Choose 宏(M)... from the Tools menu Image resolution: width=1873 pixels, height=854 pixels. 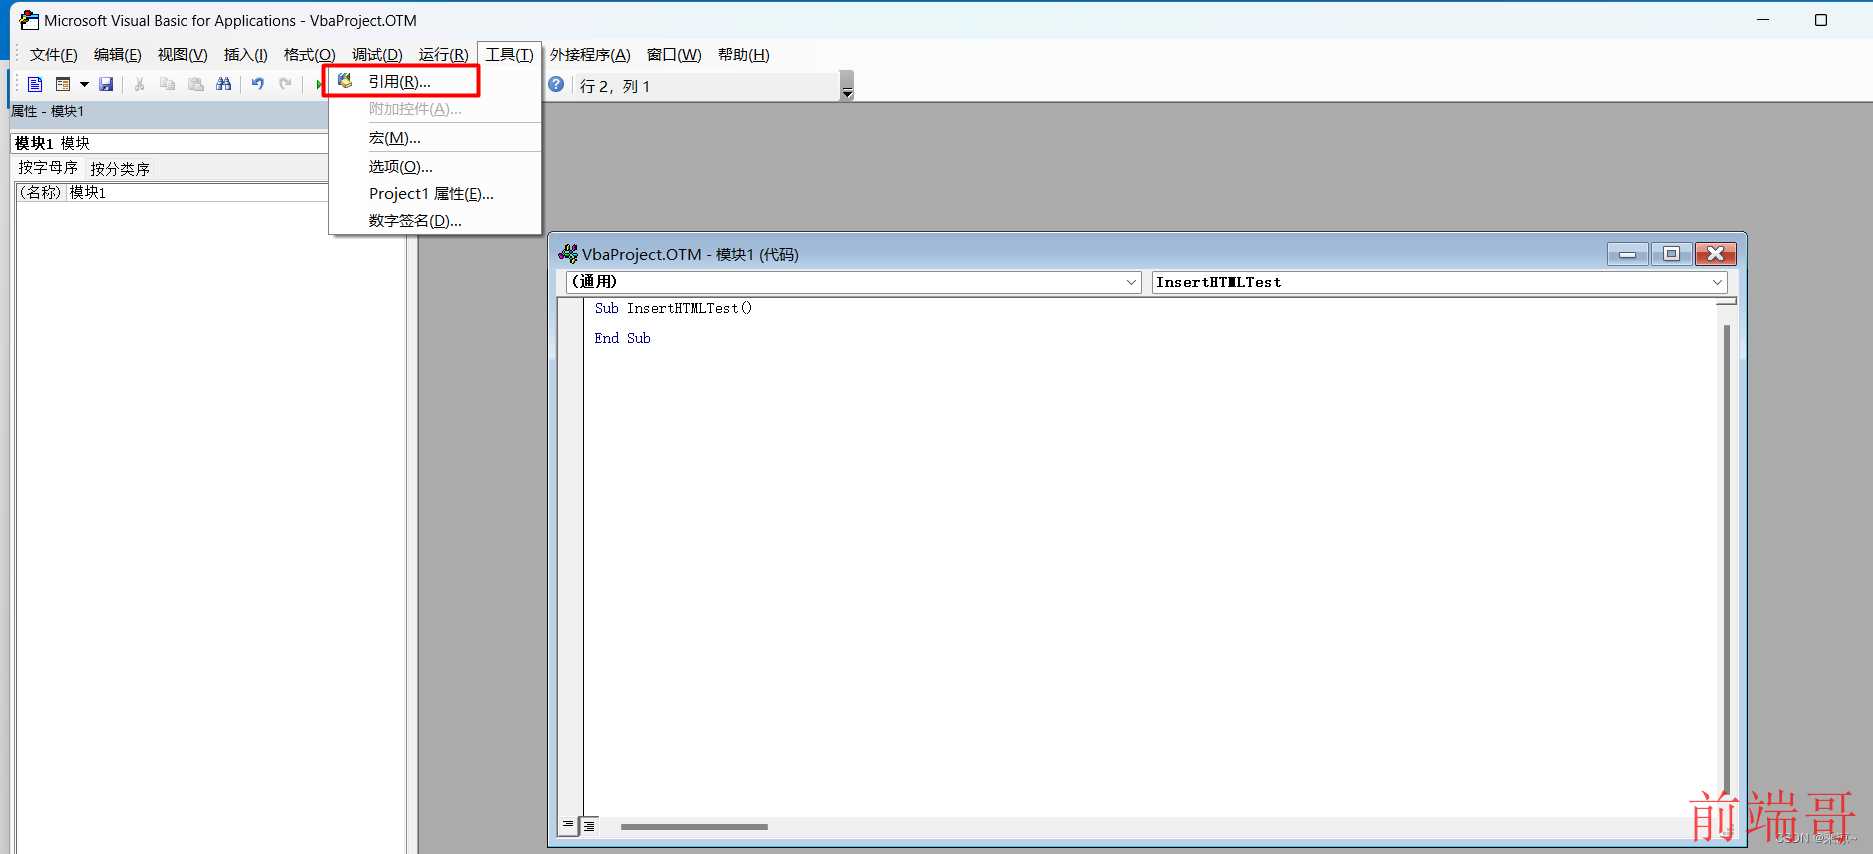pos(435,138)
